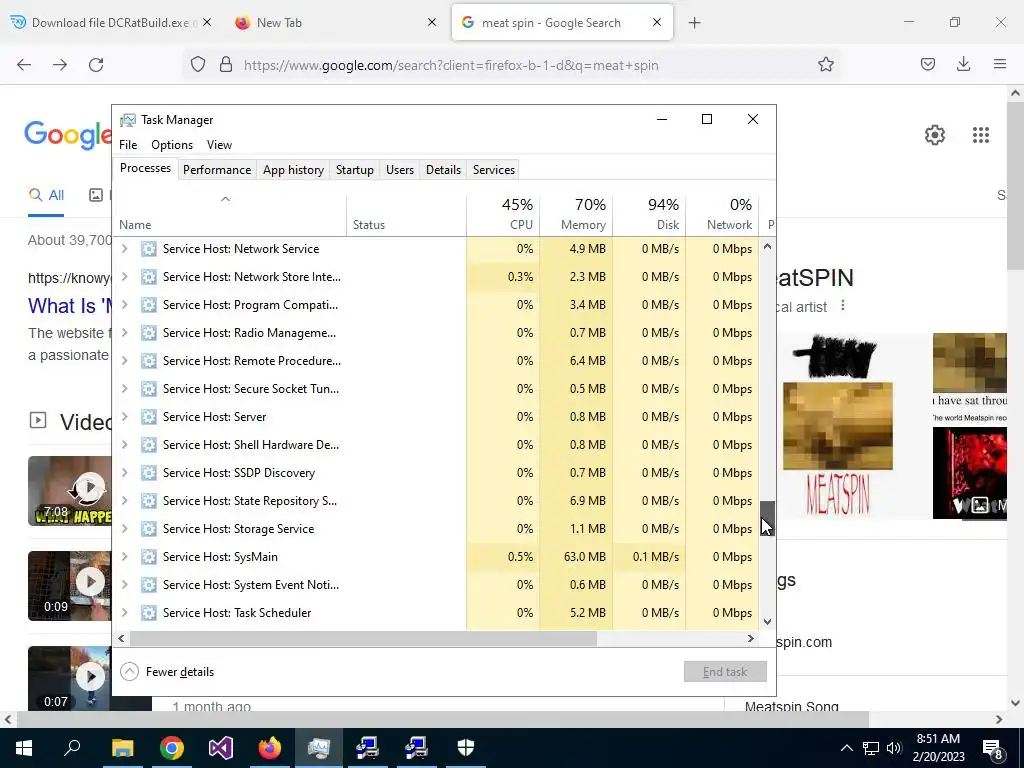The image size is (1024, 768).
Task: Expand Service Host: Program Compatibility row
Action: (125, 305)
